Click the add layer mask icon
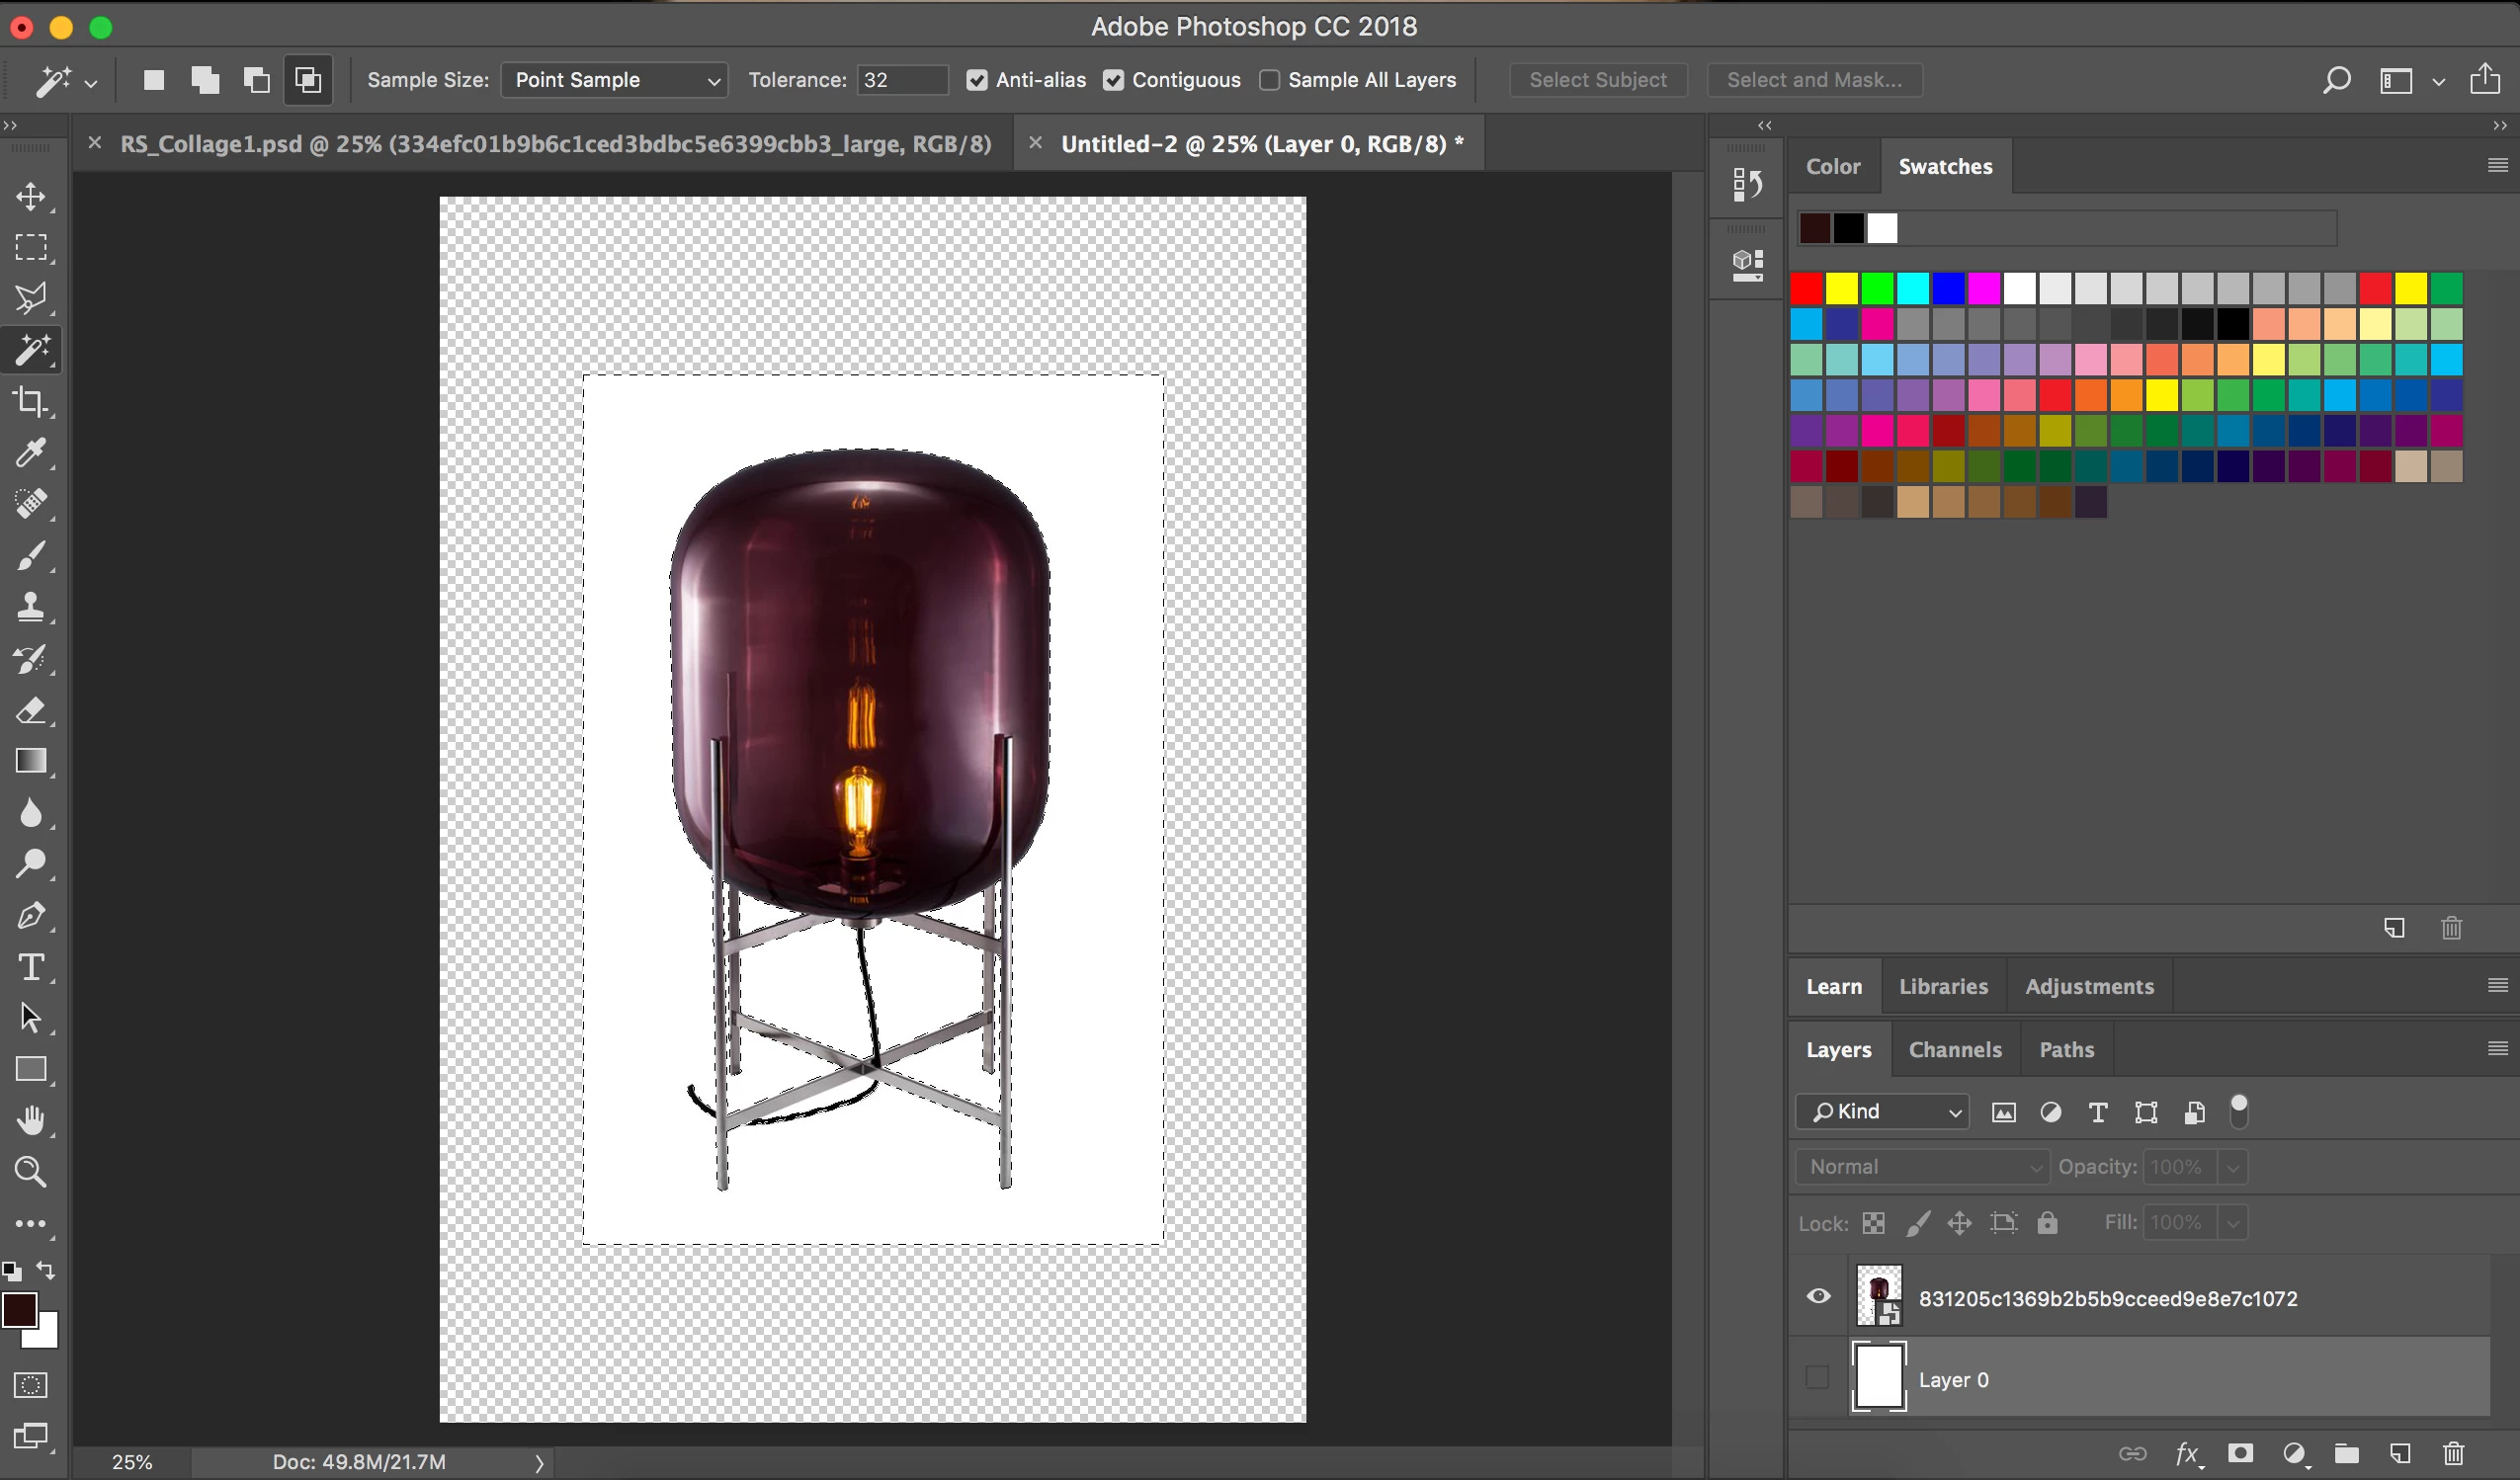 point(2240,1453)
